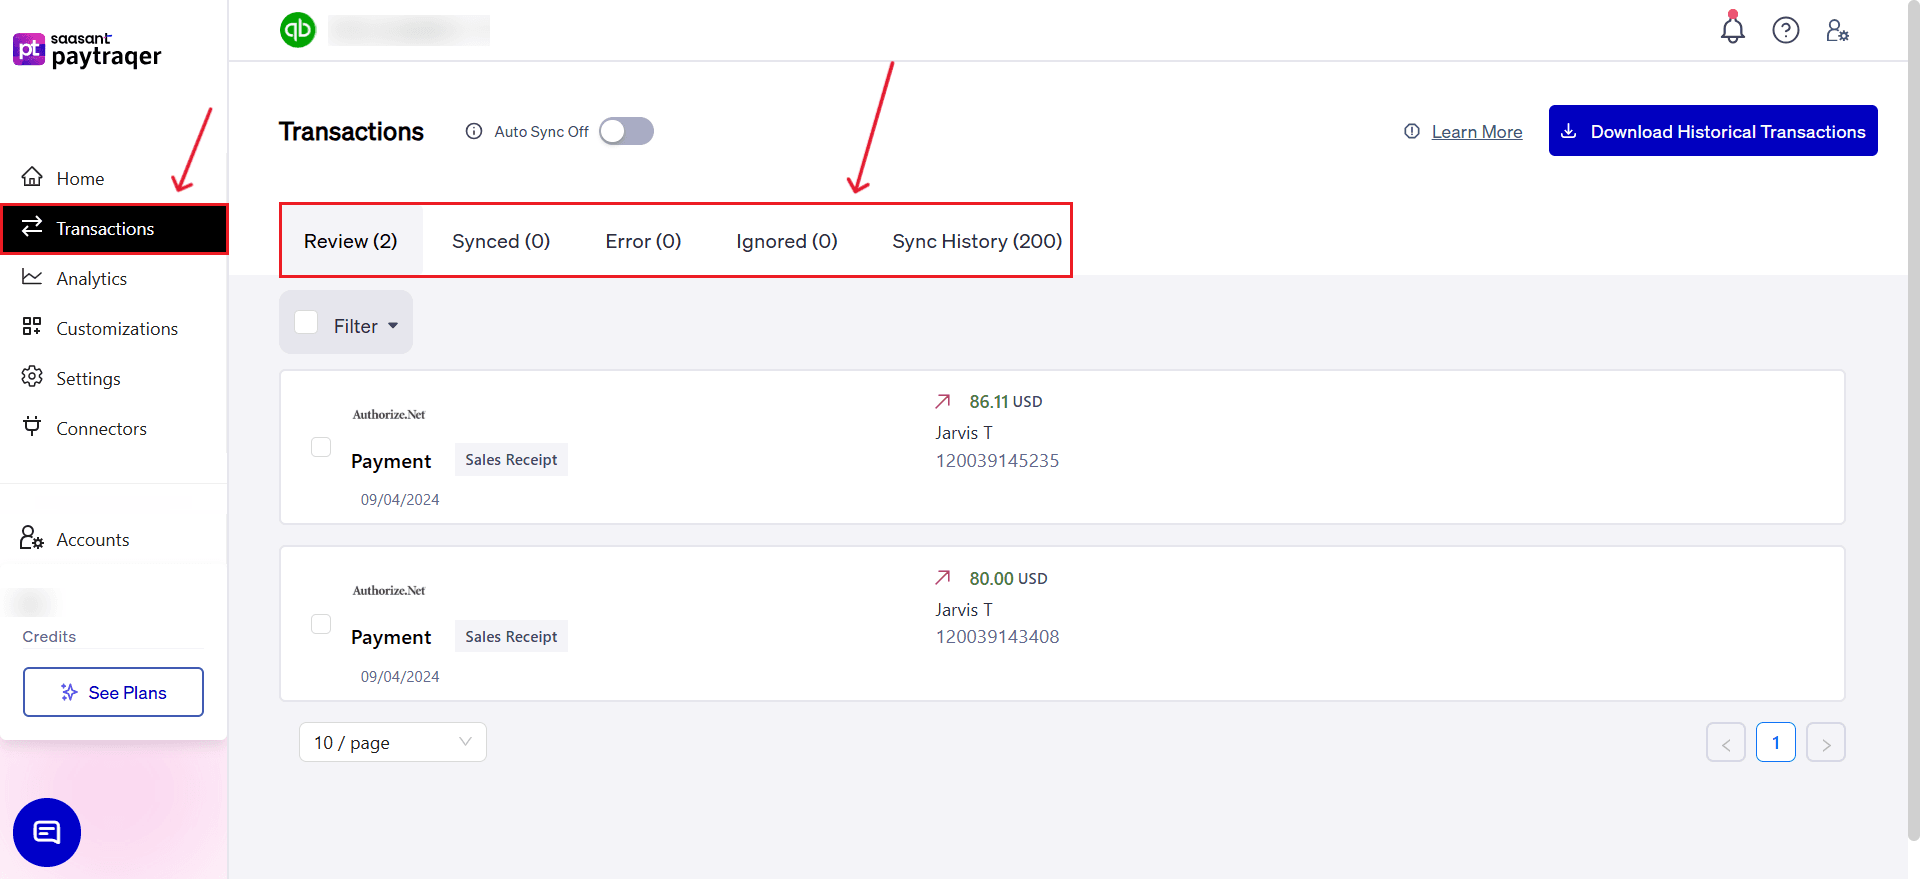Click Download Historical Transactions button
The width and height of the screenshot is (1920, 879).
[x=1713, y=131]
